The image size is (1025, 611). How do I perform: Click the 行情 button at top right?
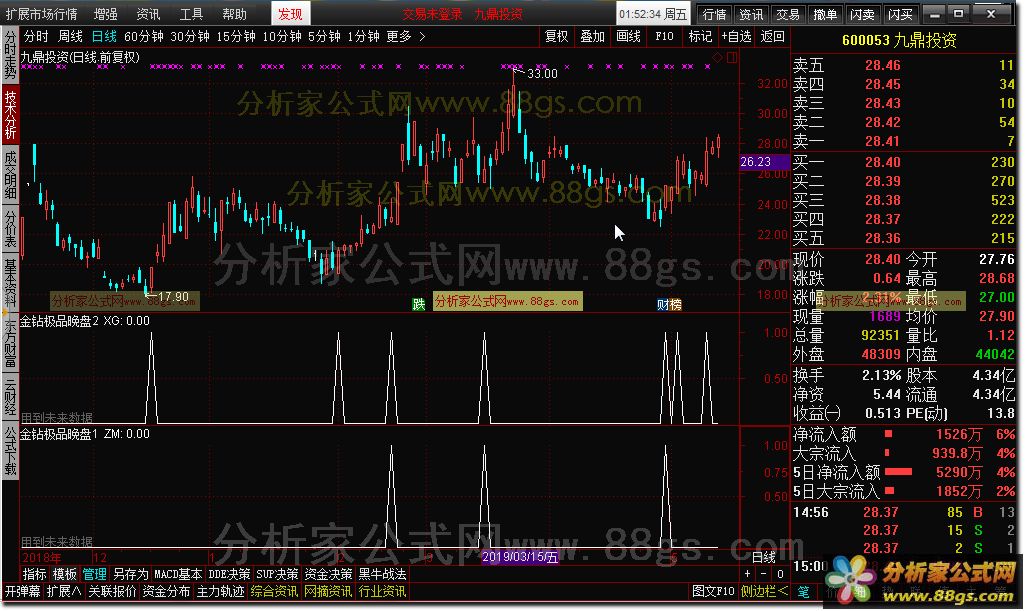click(714, 14)
